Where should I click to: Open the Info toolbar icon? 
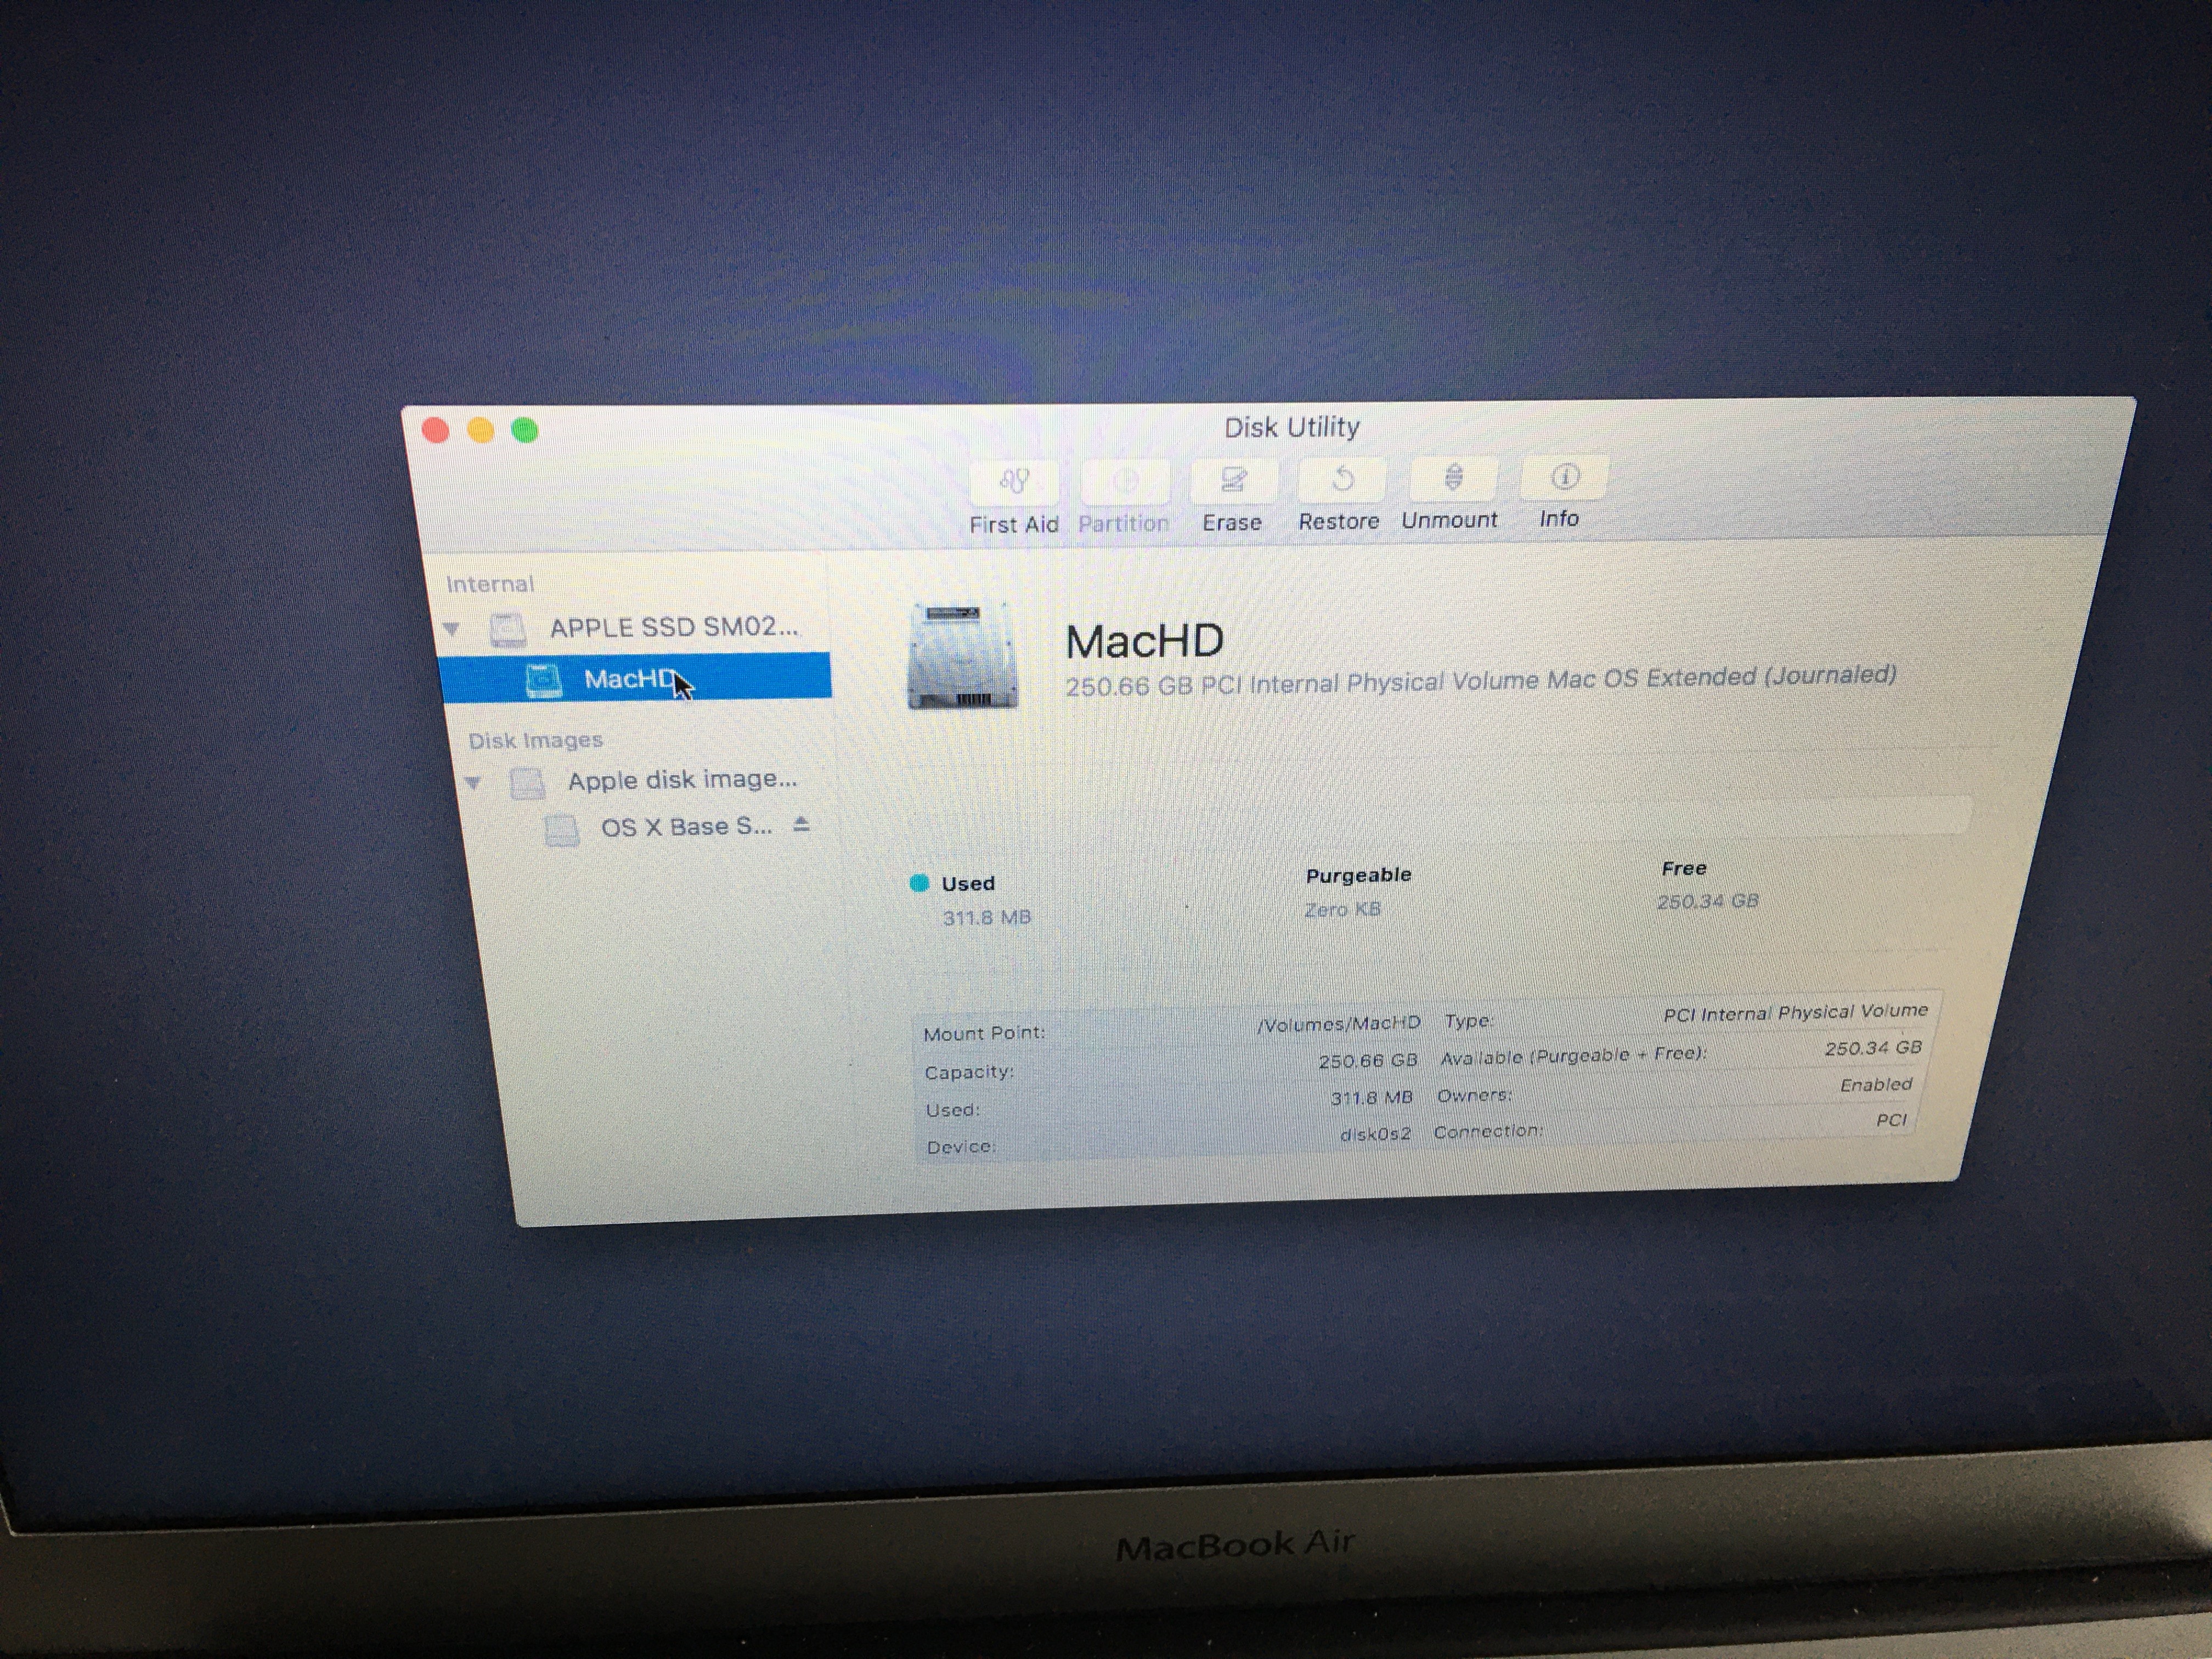tap(1563, 477)
